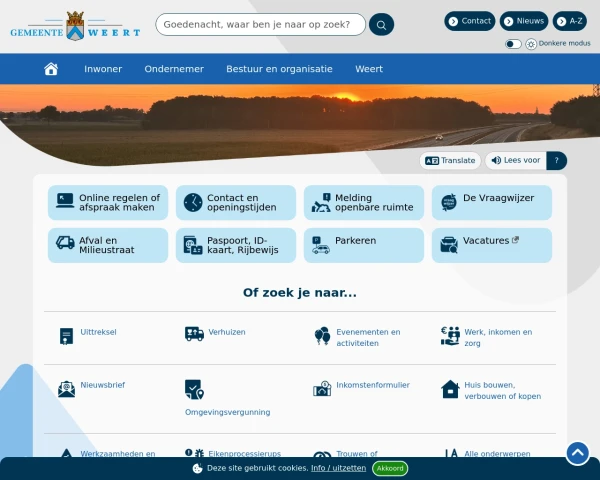Click the Huis bouwen house icon
Image resolution: width=600 pixels, height=480 pixels.
pyautogui.click(x=450, y=389)
